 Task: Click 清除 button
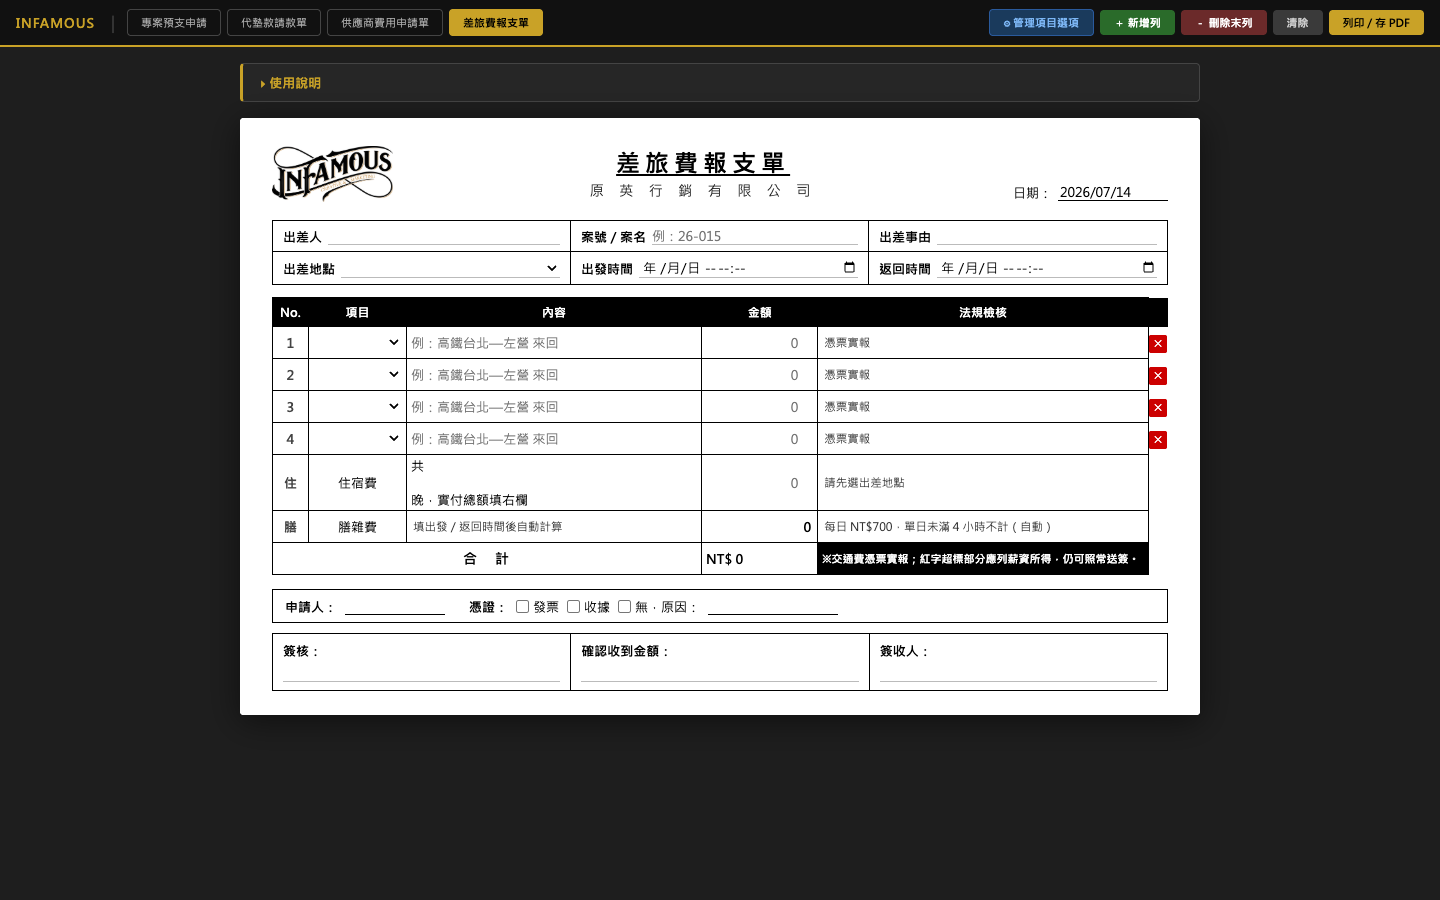1297,23
